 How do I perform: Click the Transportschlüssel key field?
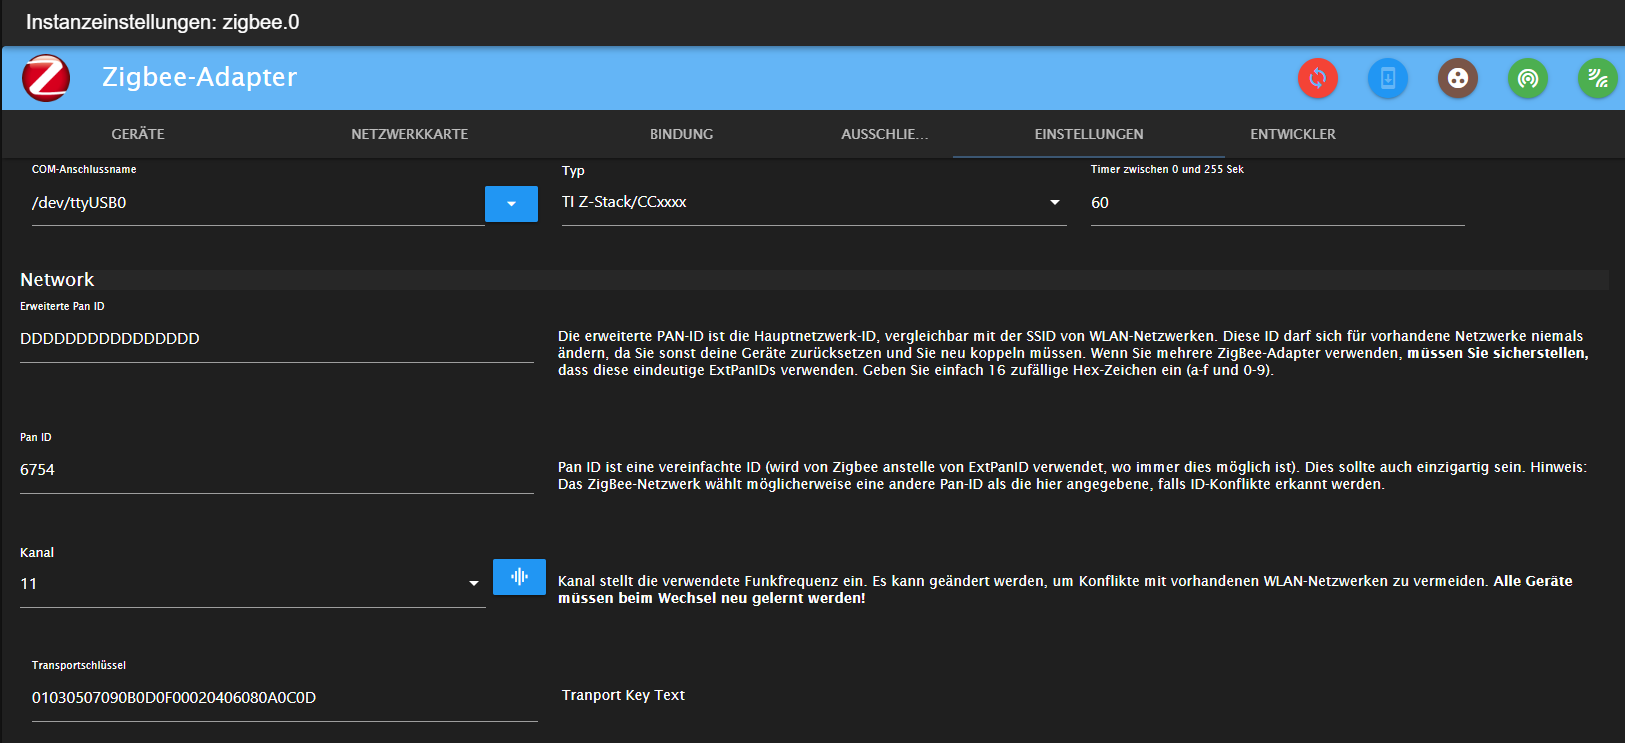click(x=285, y=698)
